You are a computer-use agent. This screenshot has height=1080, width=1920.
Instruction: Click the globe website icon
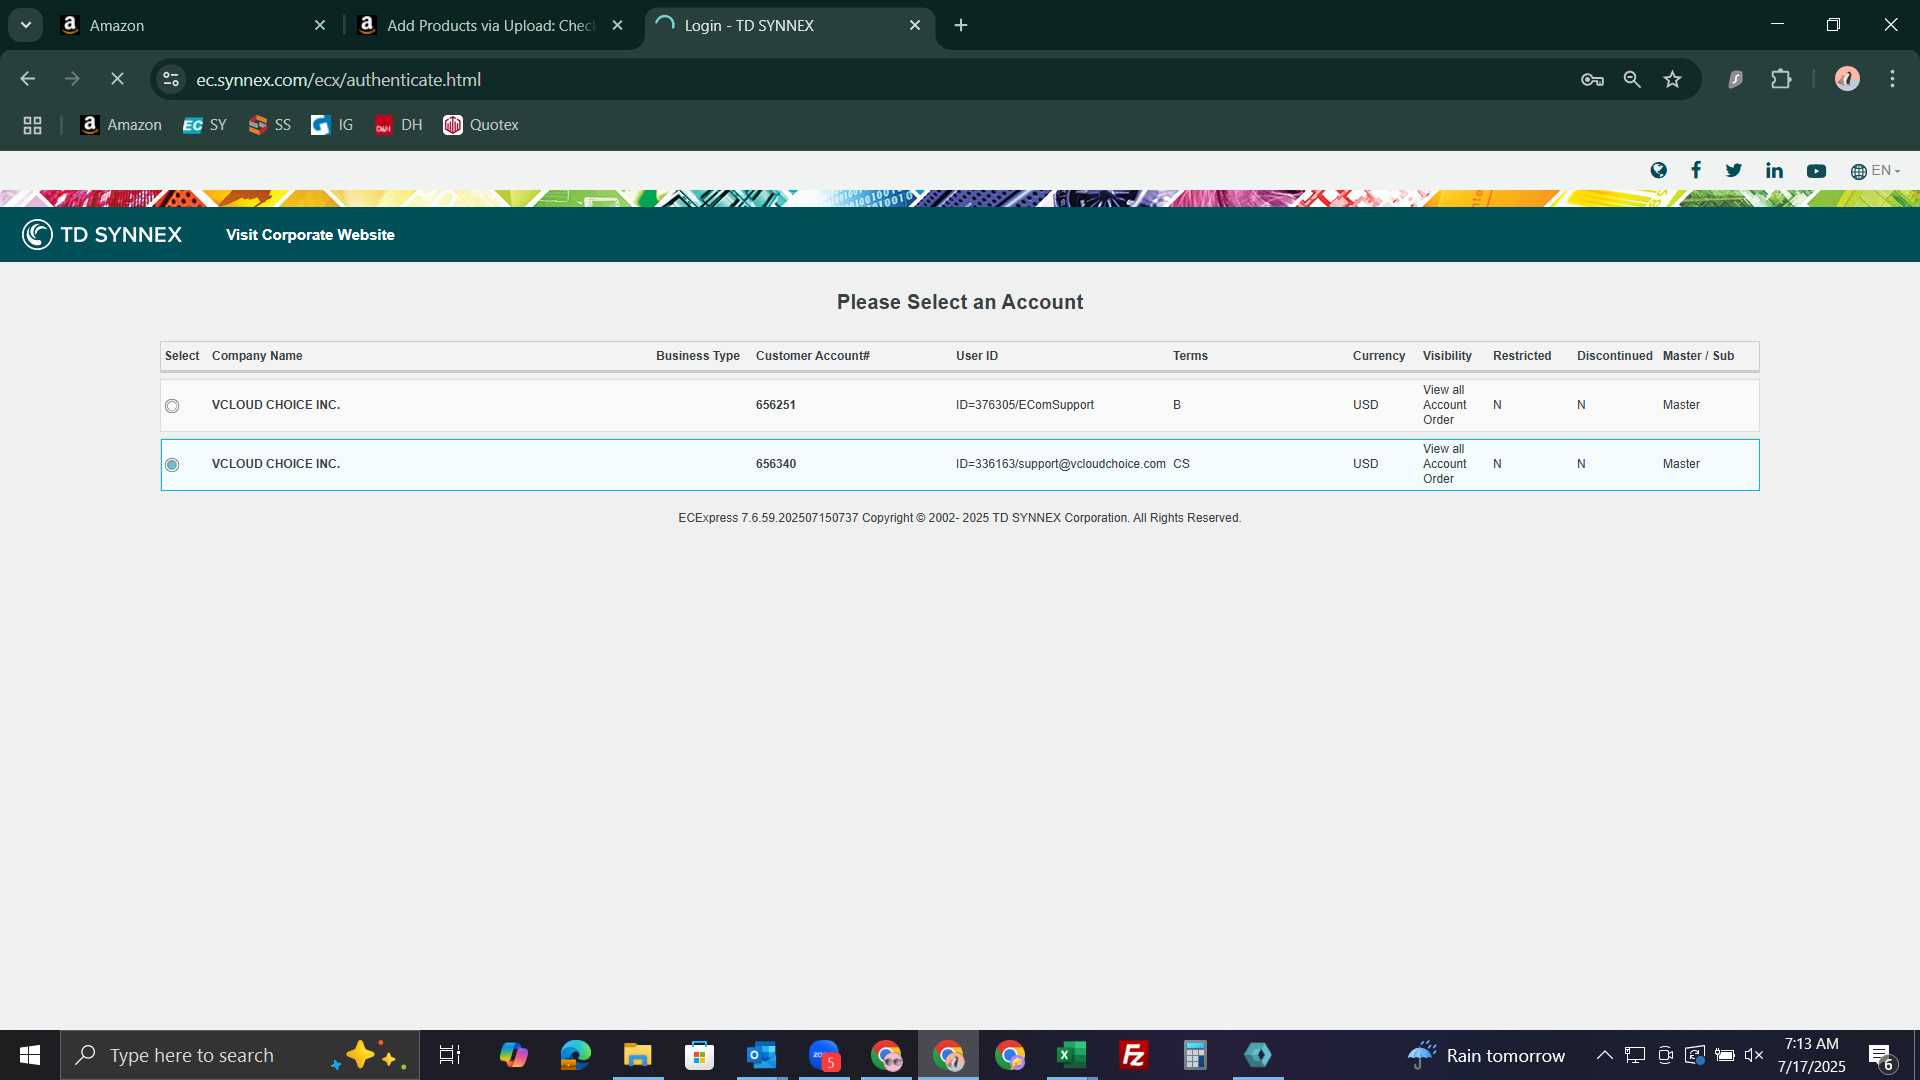[1658, 171]
